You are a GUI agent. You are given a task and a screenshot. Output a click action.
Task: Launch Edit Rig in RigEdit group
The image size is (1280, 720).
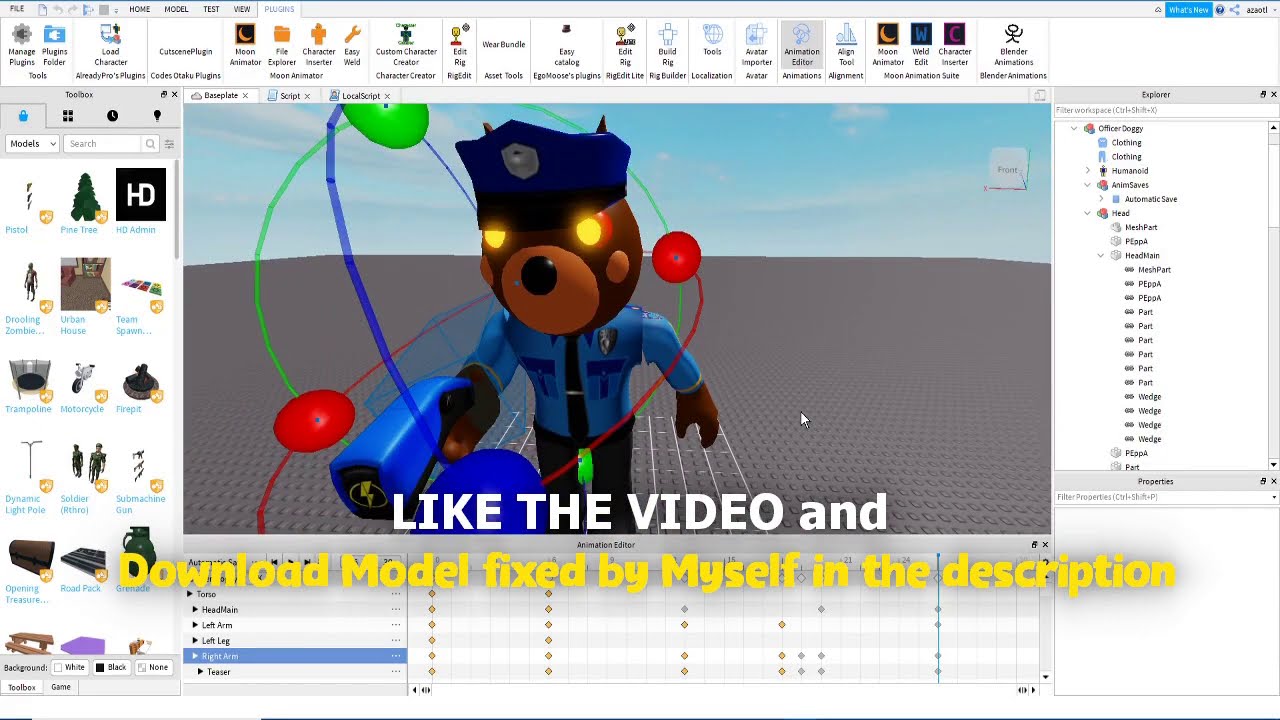coord(459,46)
